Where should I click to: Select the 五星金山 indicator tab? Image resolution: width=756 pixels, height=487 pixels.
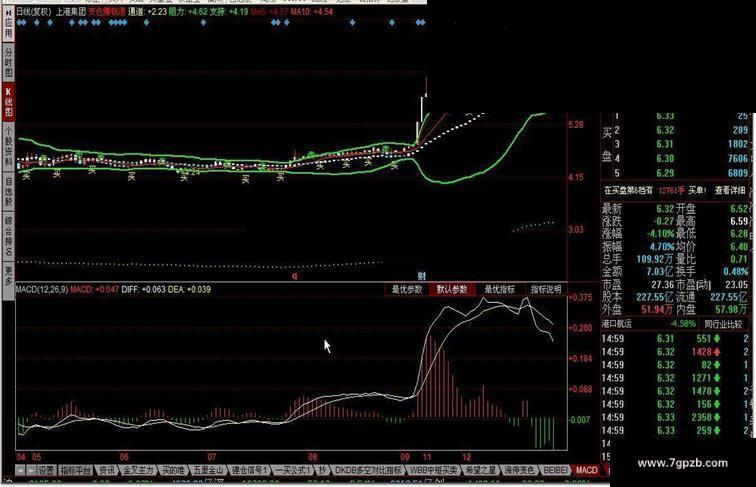click(x=208, y=470)
